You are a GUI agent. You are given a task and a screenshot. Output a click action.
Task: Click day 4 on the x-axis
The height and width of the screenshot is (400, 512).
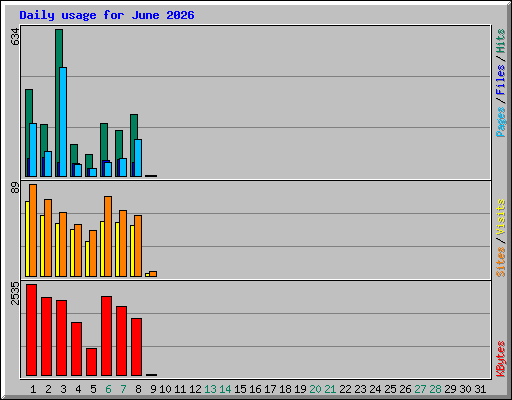[78, 389]
